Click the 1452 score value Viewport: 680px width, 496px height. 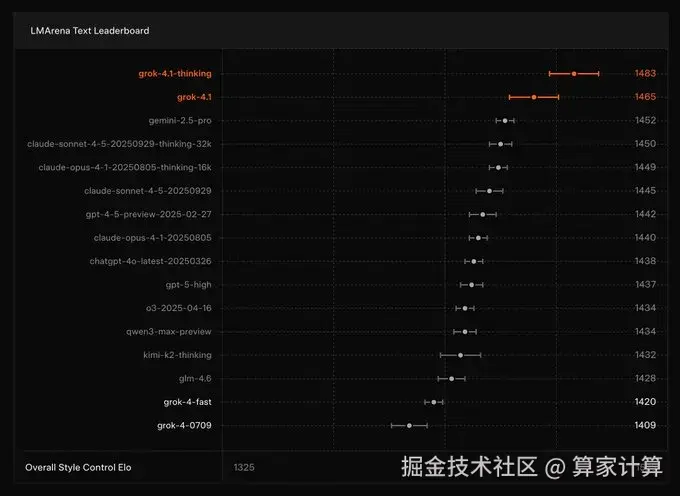[x=645, y=120]
